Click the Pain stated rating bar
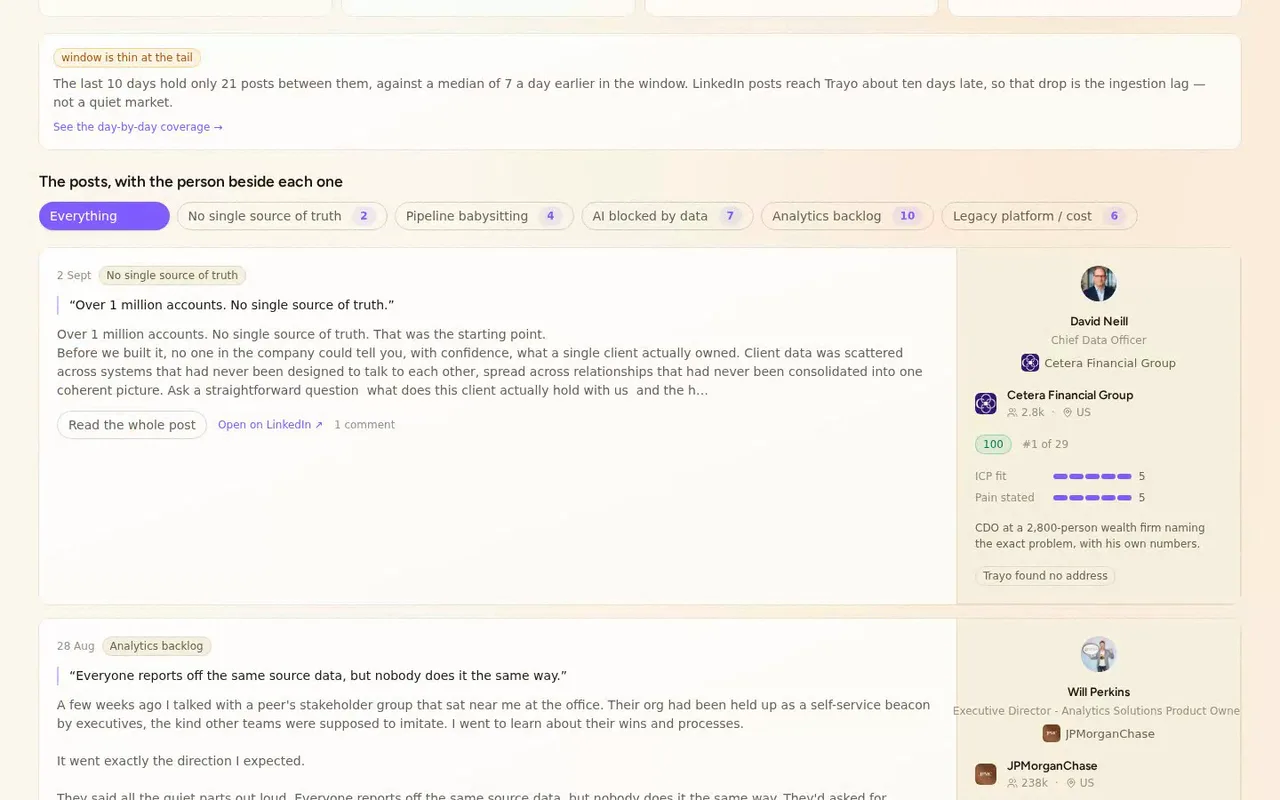The height and width of the screenshot is (800, 1280). pos(1092,497)
